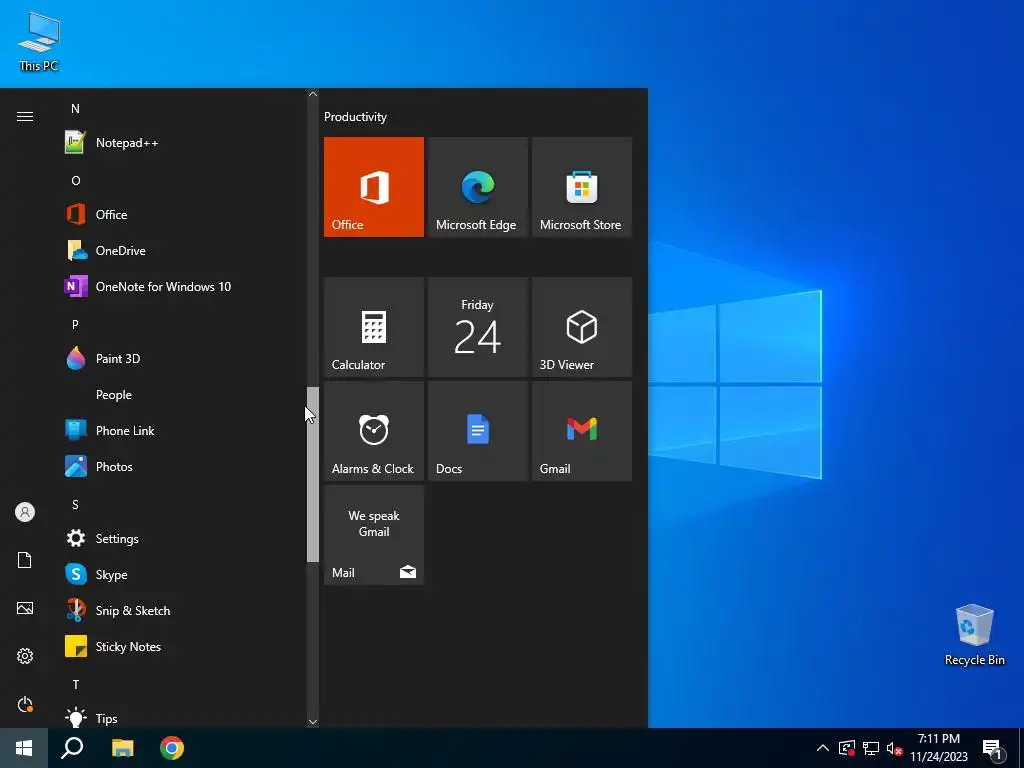The height and width of the screenshot is (768, 1024).
Task: Open the Microsoft Store tile
Action: (582, 187)
